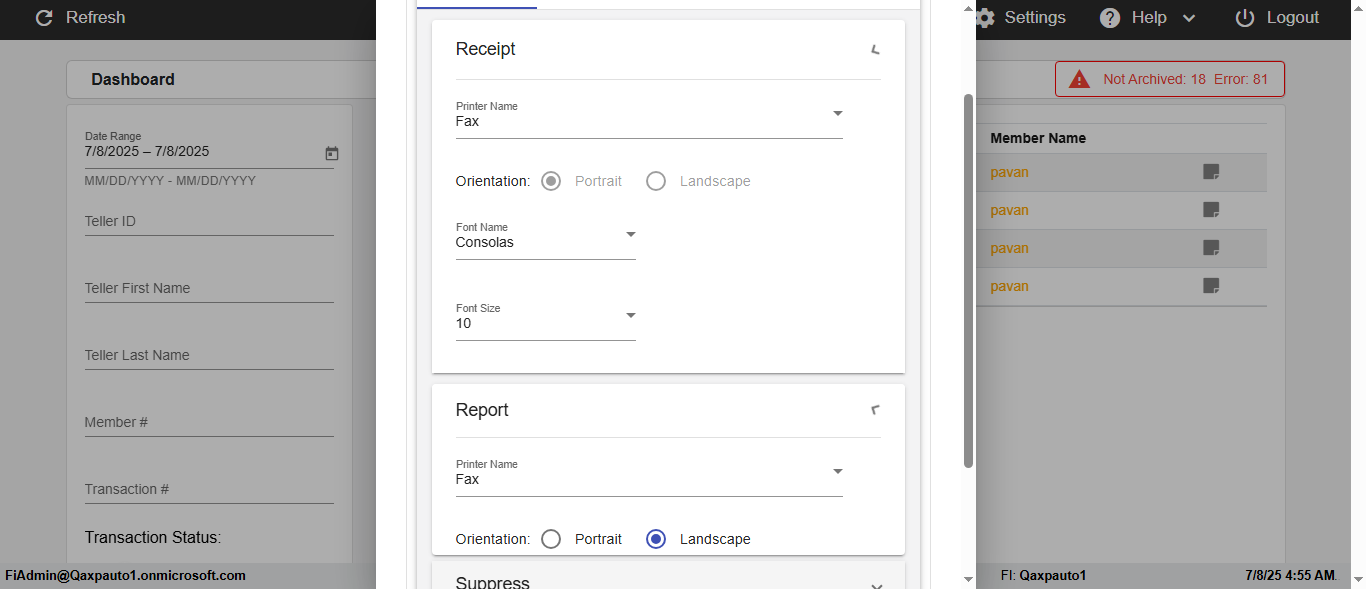Select Landscape orientation for Report
This screenshot has width=1366, height=589.
(656, 539)
